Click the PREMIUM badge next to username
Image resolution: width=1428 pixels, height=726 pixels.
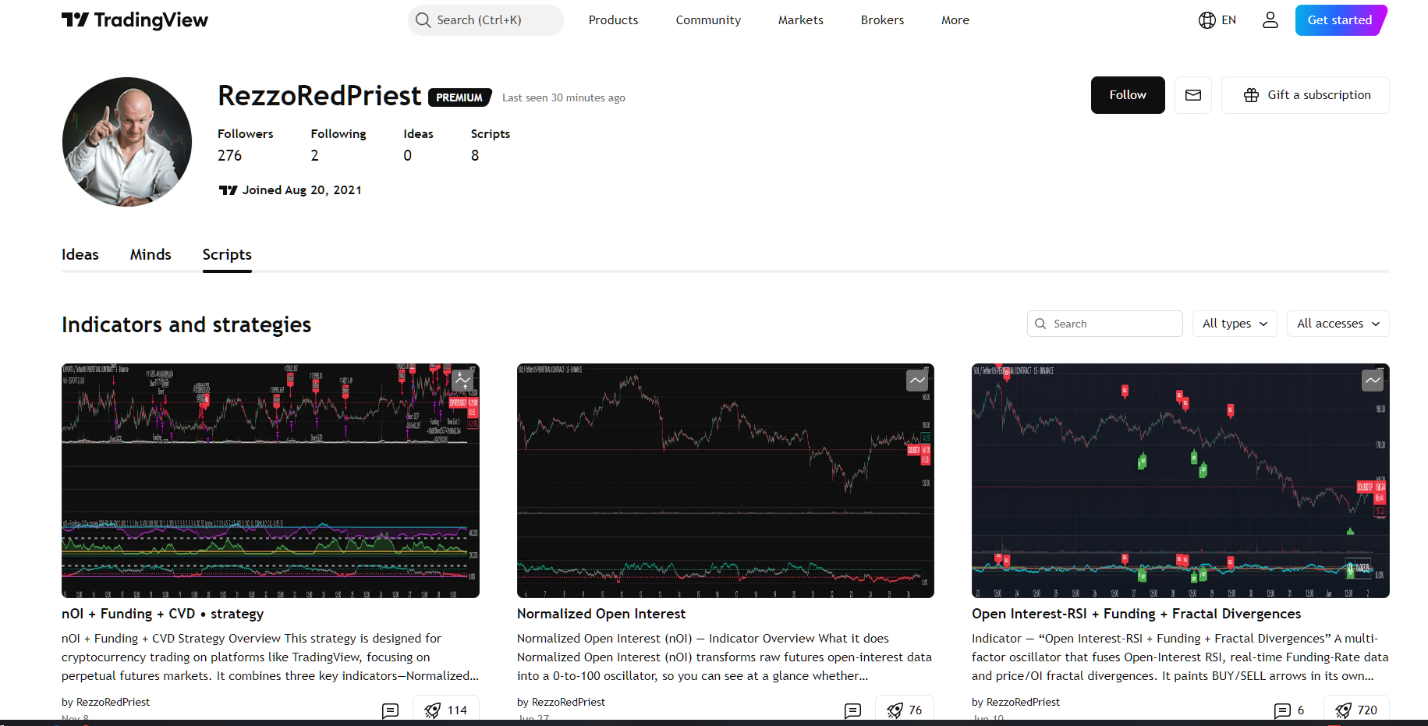[460, 97]
